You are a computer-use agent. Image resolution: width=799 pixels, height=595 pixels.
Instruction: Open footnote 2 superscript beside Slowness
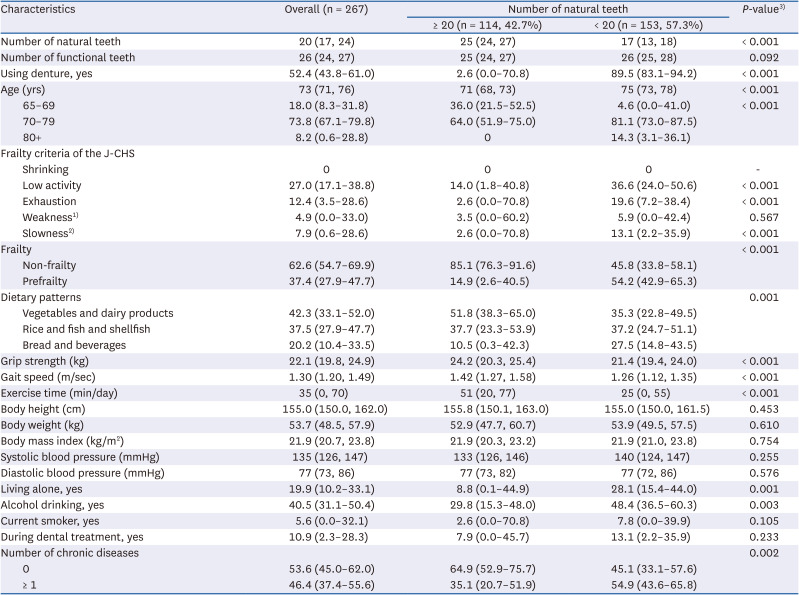(x=72, y=230)
